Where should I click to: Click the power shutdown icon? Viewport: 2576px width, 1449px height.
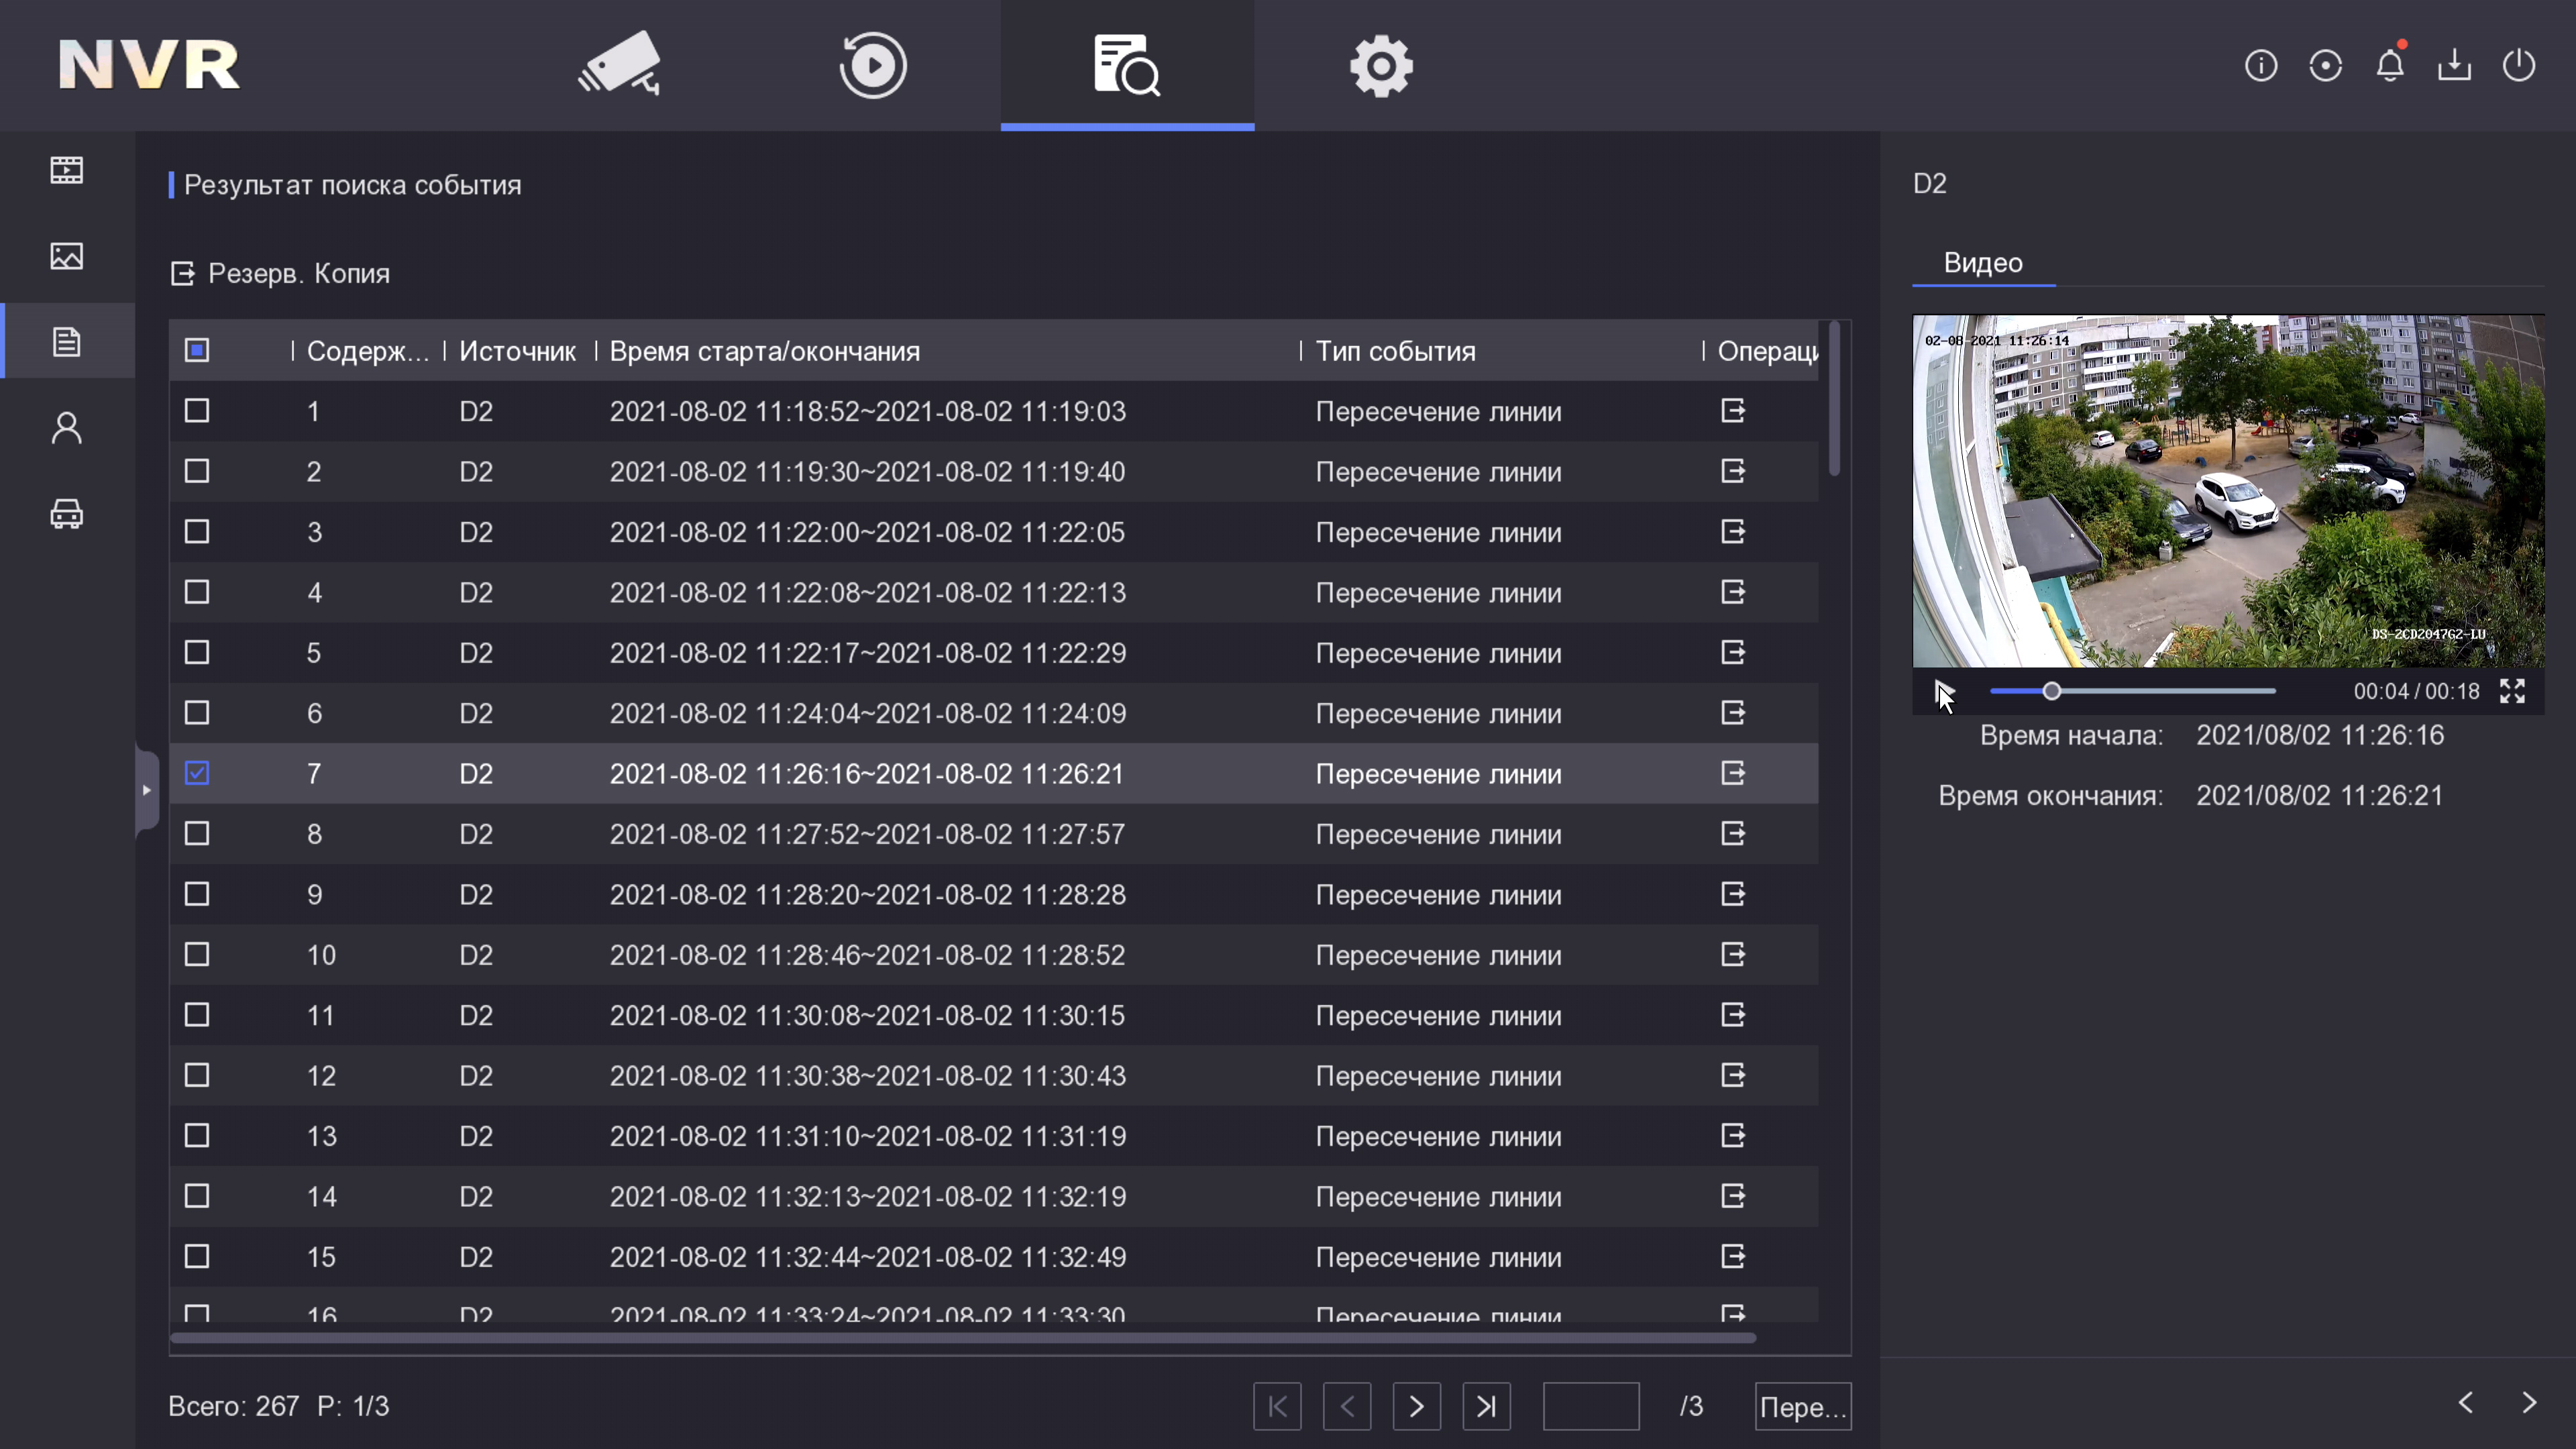point(2519,66)
